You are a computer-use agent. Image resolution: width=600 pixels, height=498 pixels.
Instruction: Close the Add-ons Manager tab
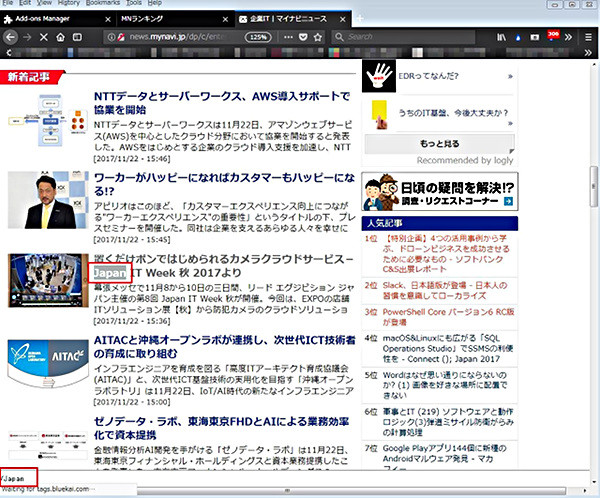pos(108,19)
